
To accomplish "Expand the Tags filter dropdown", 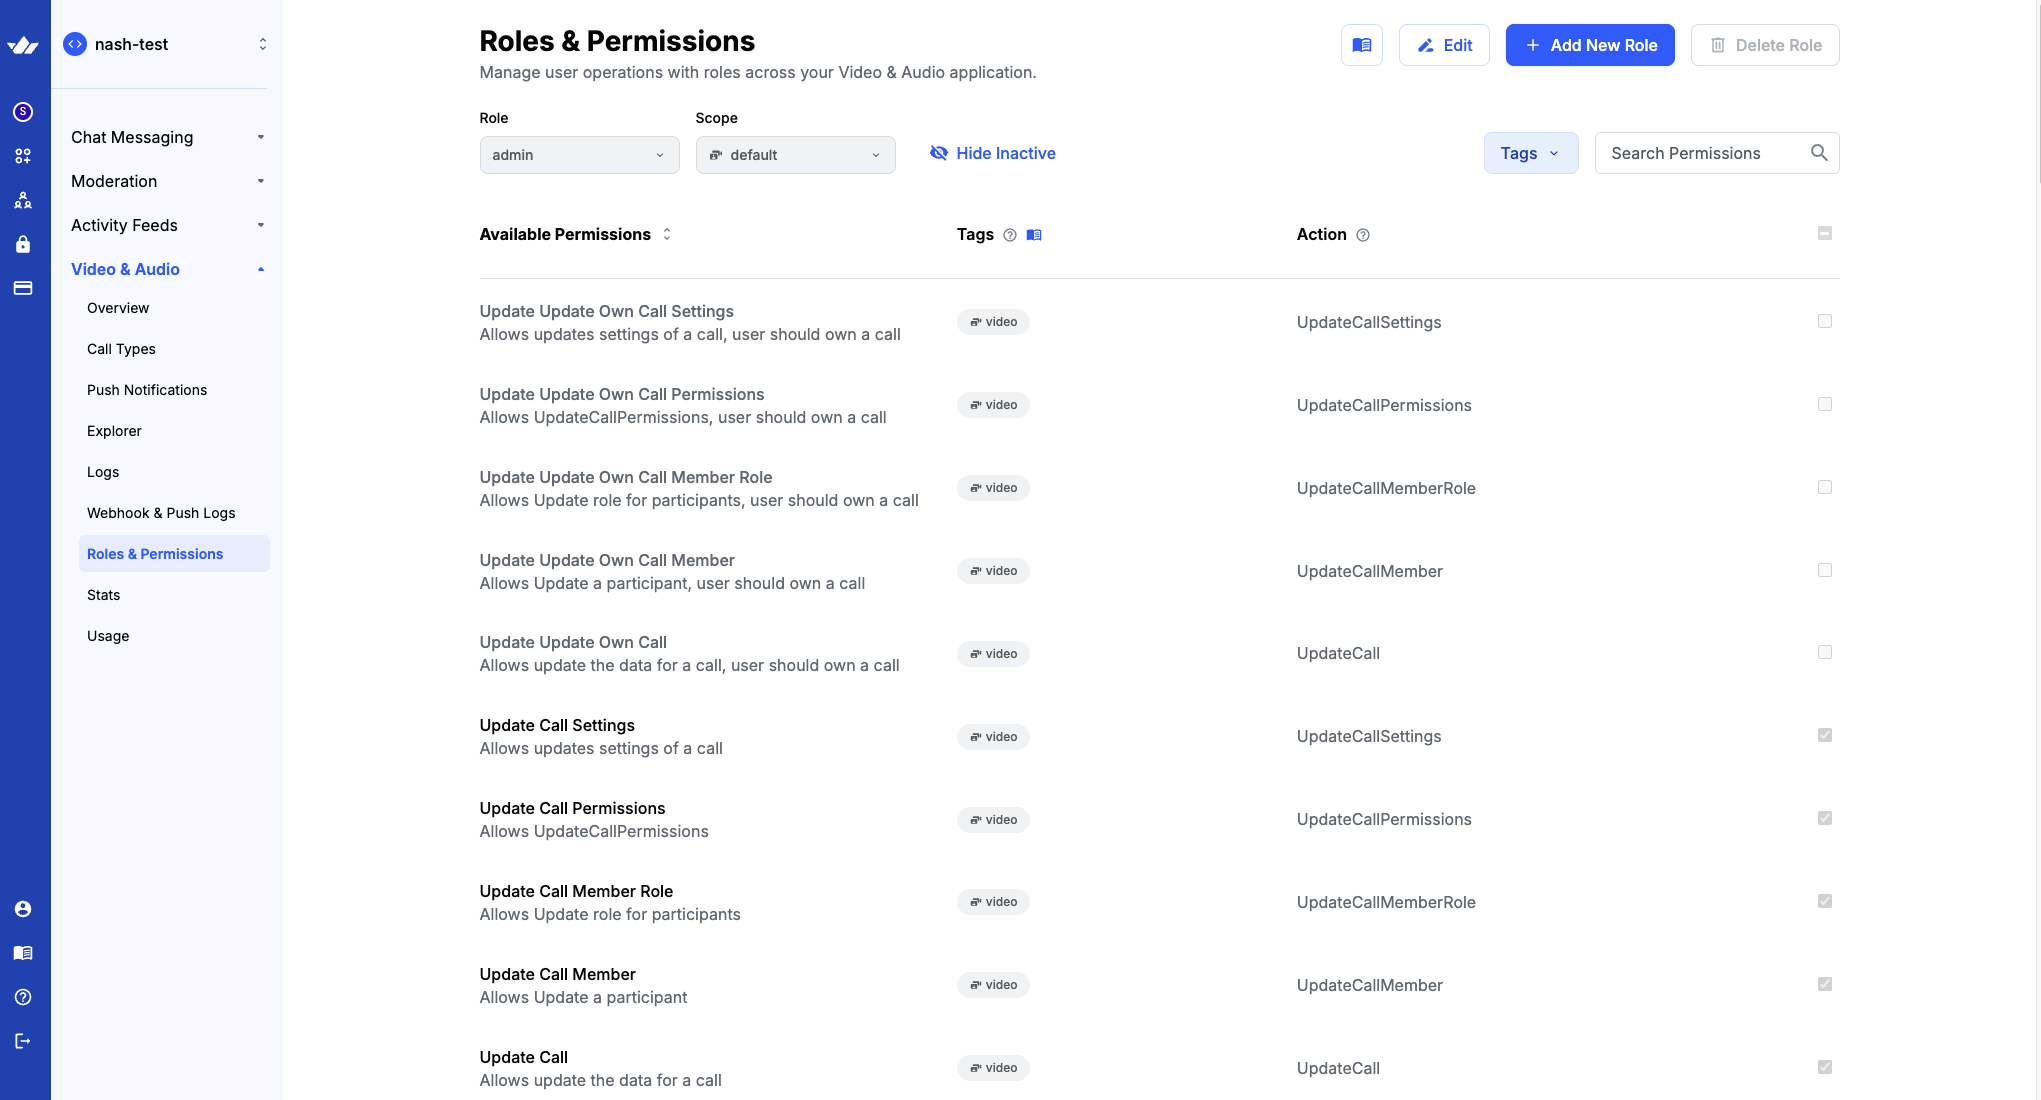I will click(1530, 153).
